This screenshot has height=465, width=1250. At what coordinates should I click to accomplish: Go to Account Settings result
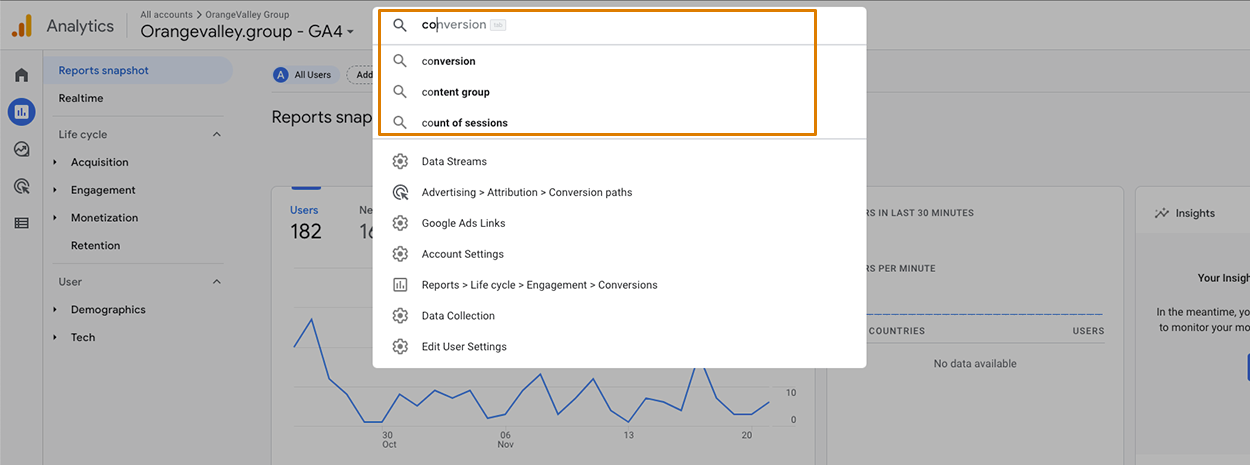(x=619, y=254)
